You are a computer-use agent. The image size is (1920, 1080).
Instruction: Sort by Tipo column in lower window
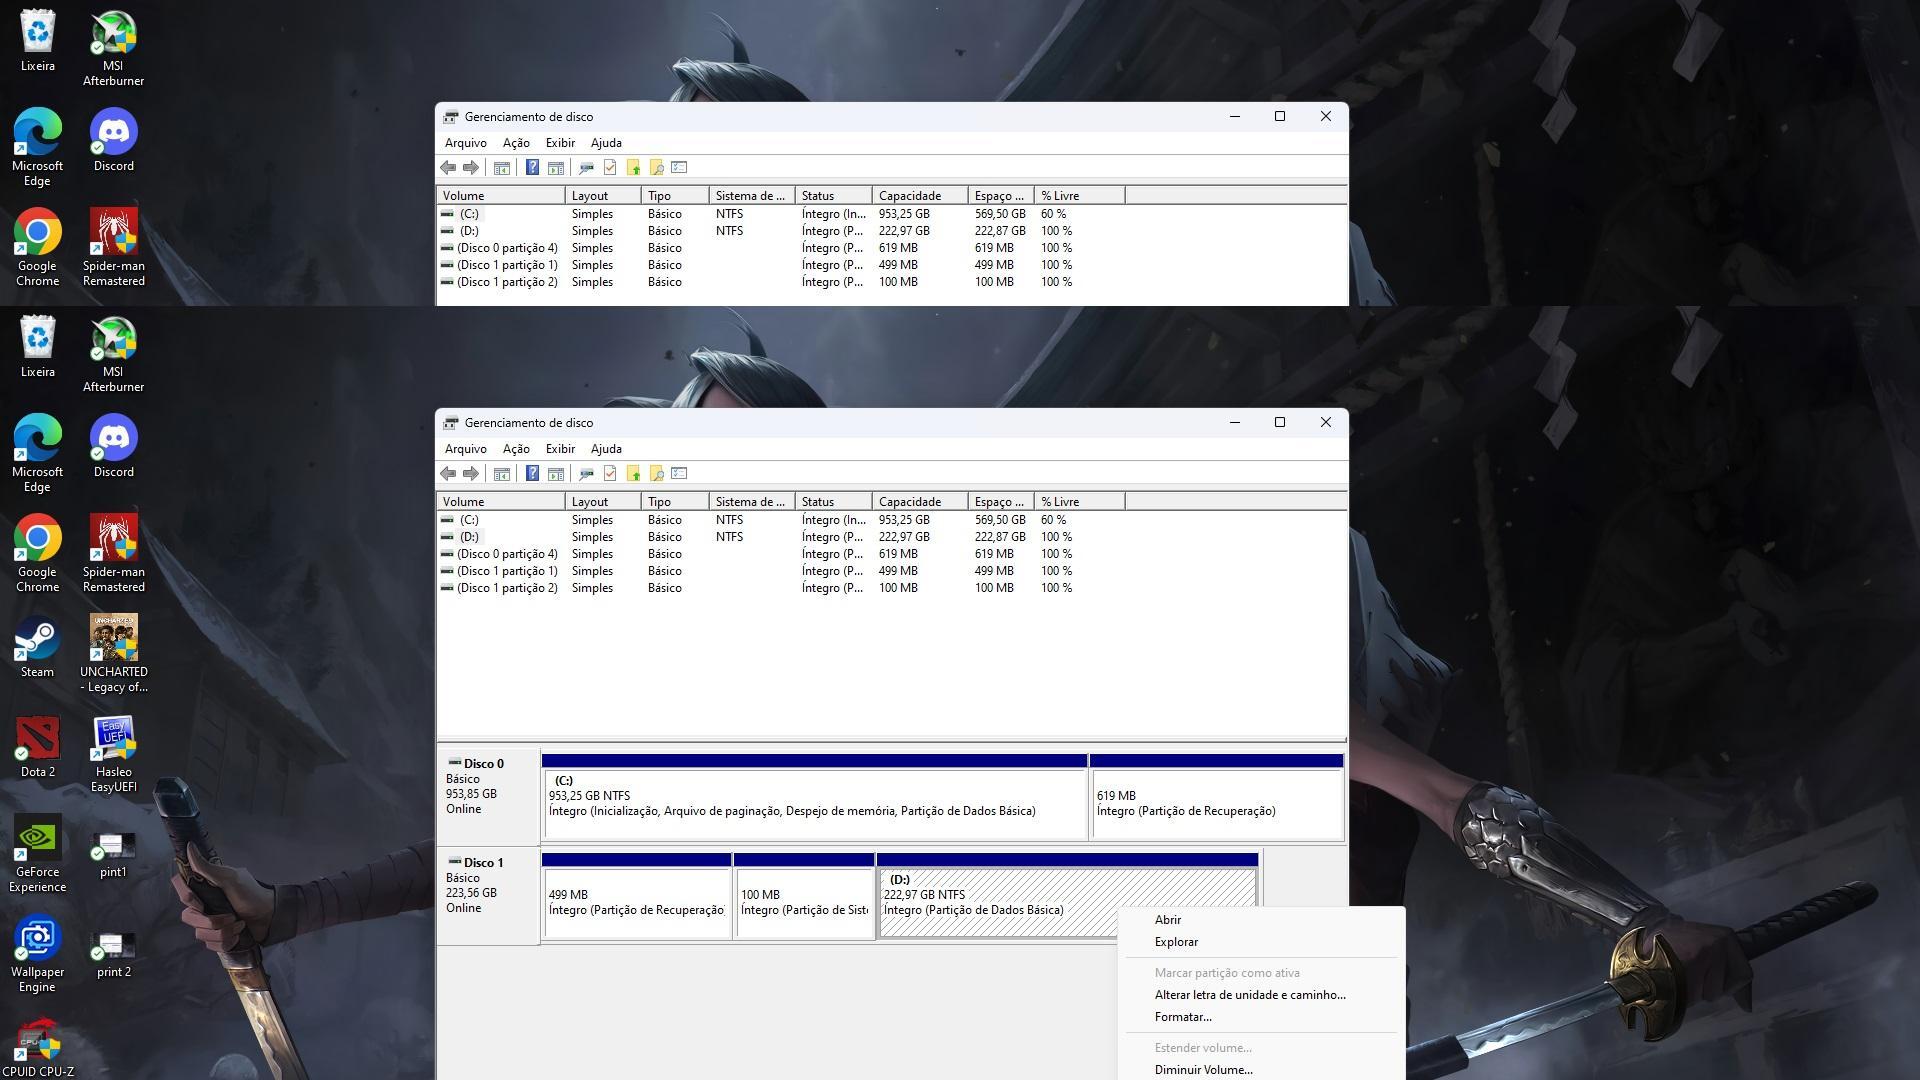click(x=675, y=502)
